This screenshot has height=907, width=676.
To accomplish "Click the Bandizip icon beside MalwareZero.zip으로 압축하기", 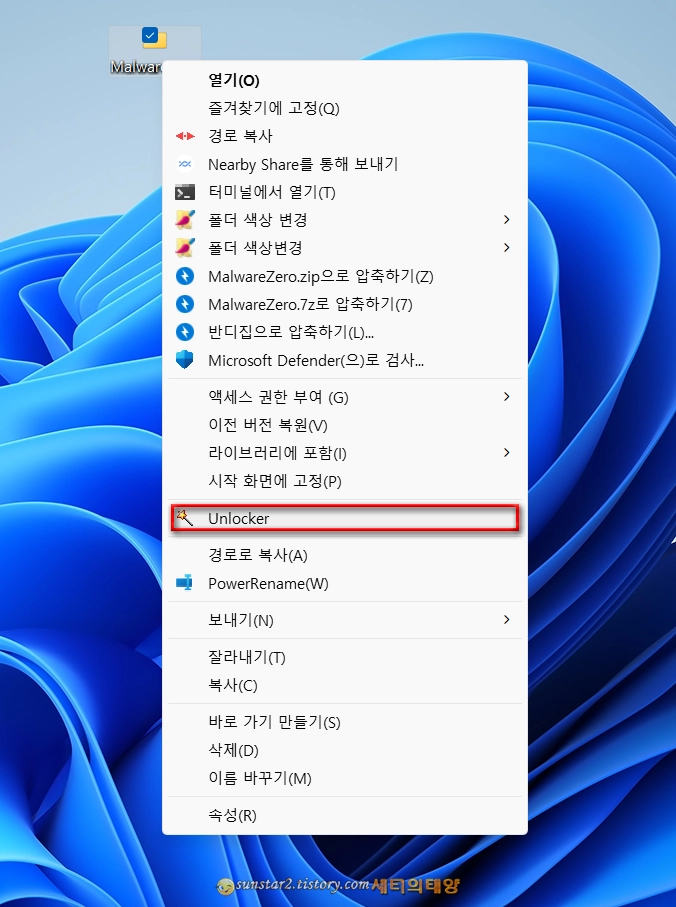I will [185, 276].
